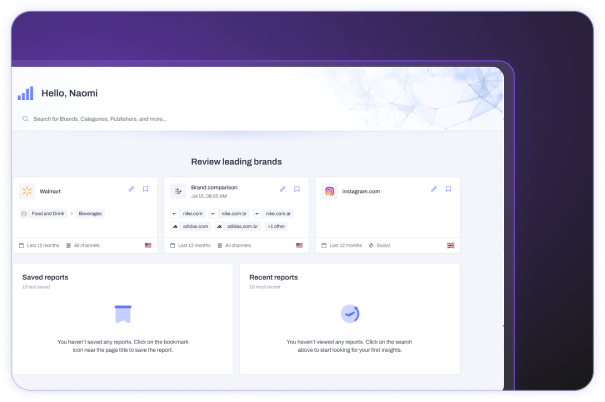Click the UK flag on instagram.com card

(x=450, y=245)
